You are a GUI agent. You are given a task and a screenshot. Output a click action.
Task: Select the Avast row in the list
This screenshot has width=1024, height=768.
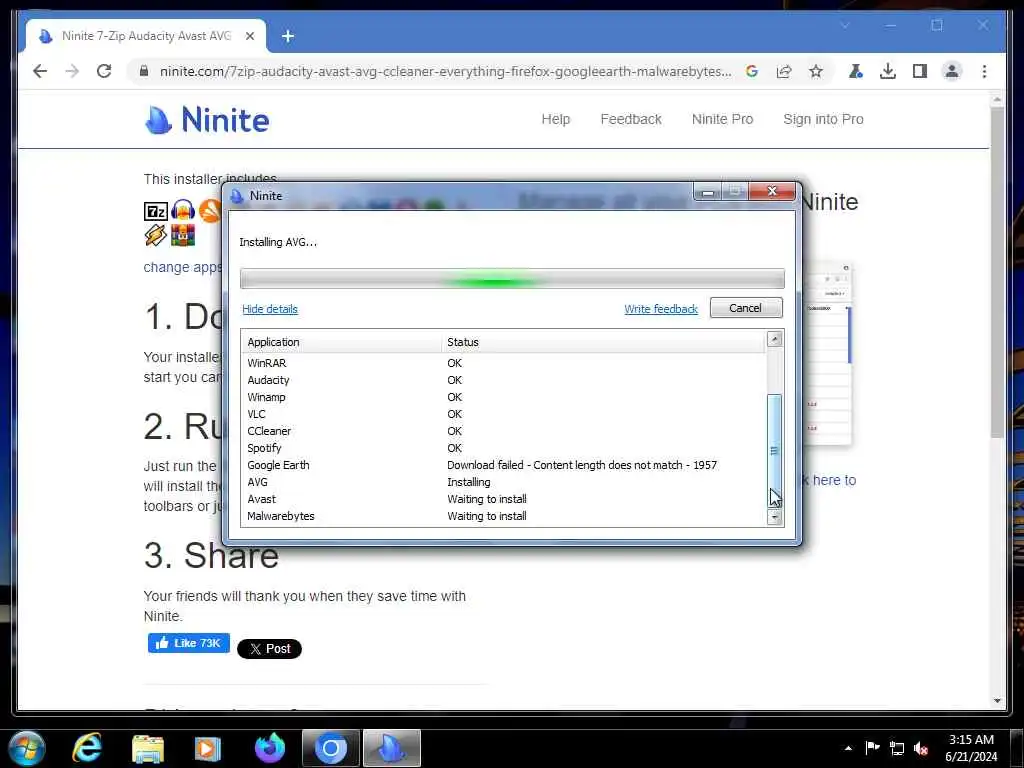[x=503, y=499]
